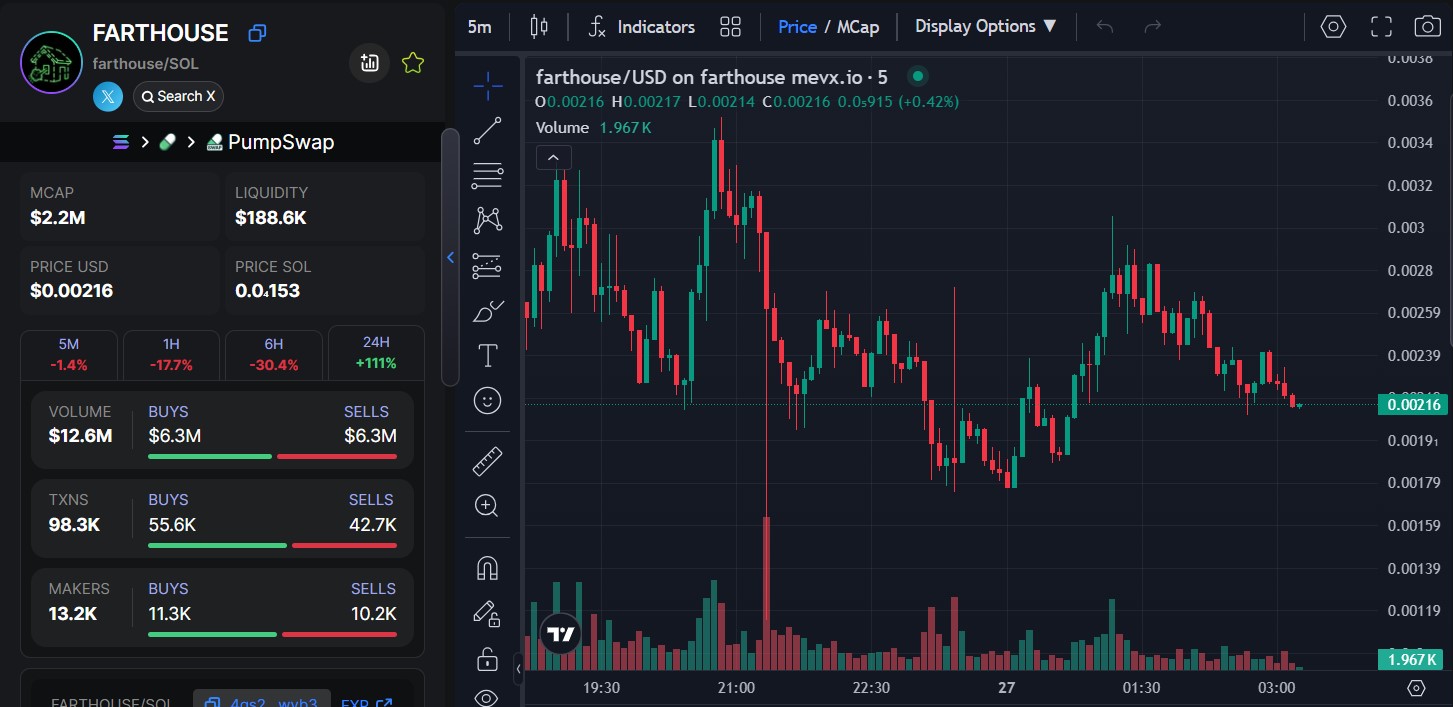Image resolution: width=1453 pixels, height=707 pixels.
Task: Click the volume label 1.967K on axis
Action: pos(1410,660)
